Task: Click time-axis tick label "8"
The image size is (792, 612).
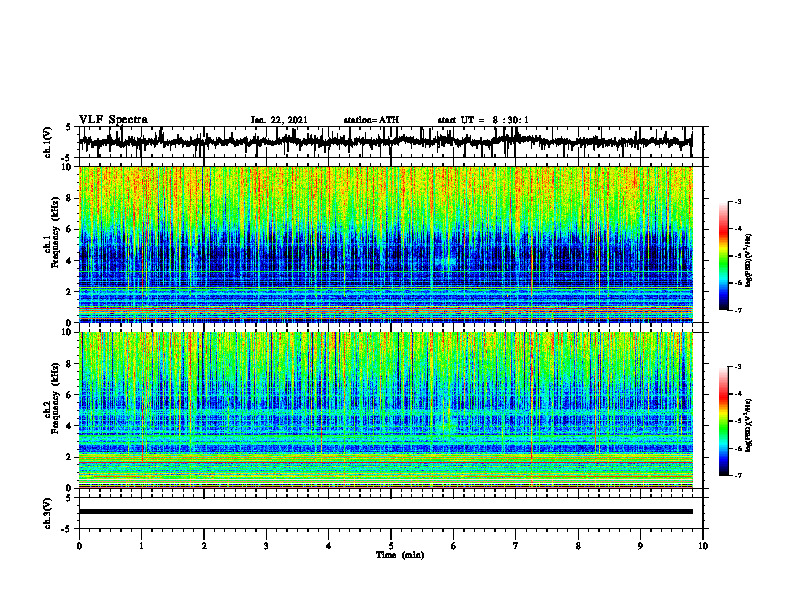Action: [x=578, y=546]
